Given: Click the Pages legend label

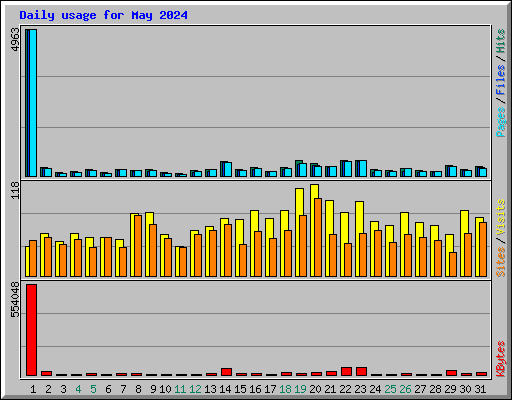Looking at the screenshot, I should click(501, 122).
